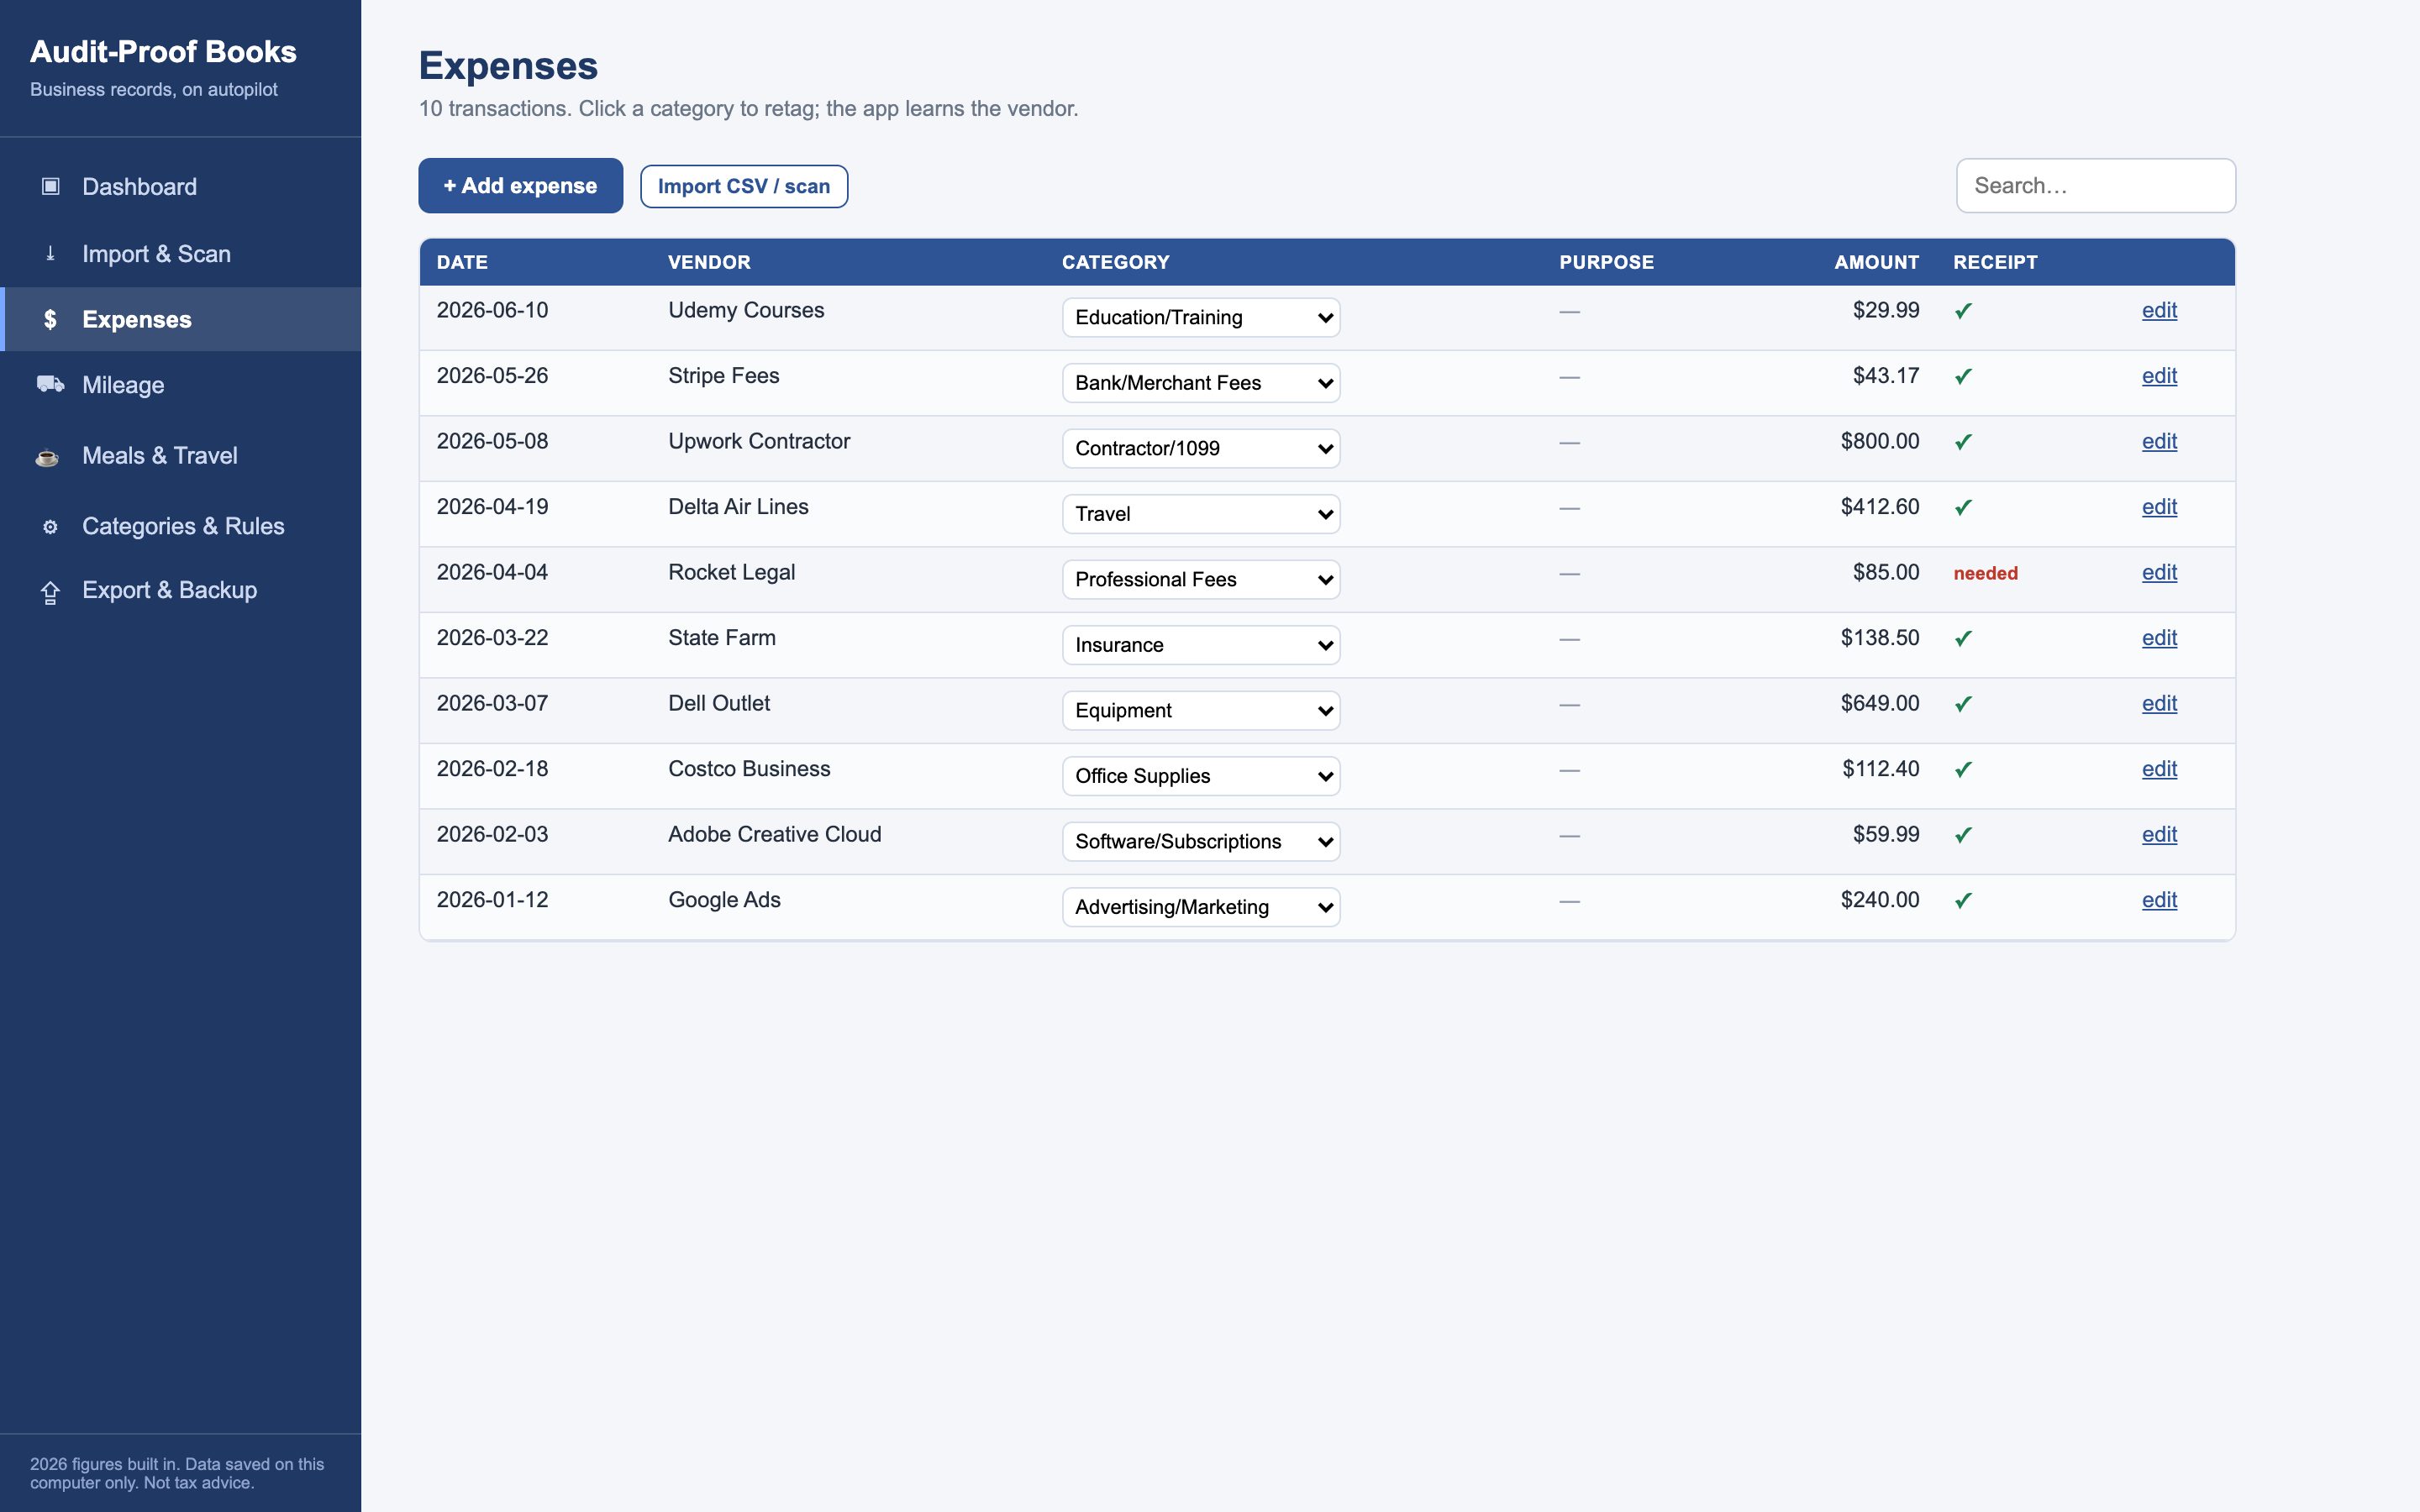Image resolution: width=2420 pixels, height=1512 pixels.
Task: Edit the Costco Business expense
Action: coord(2159,769)
